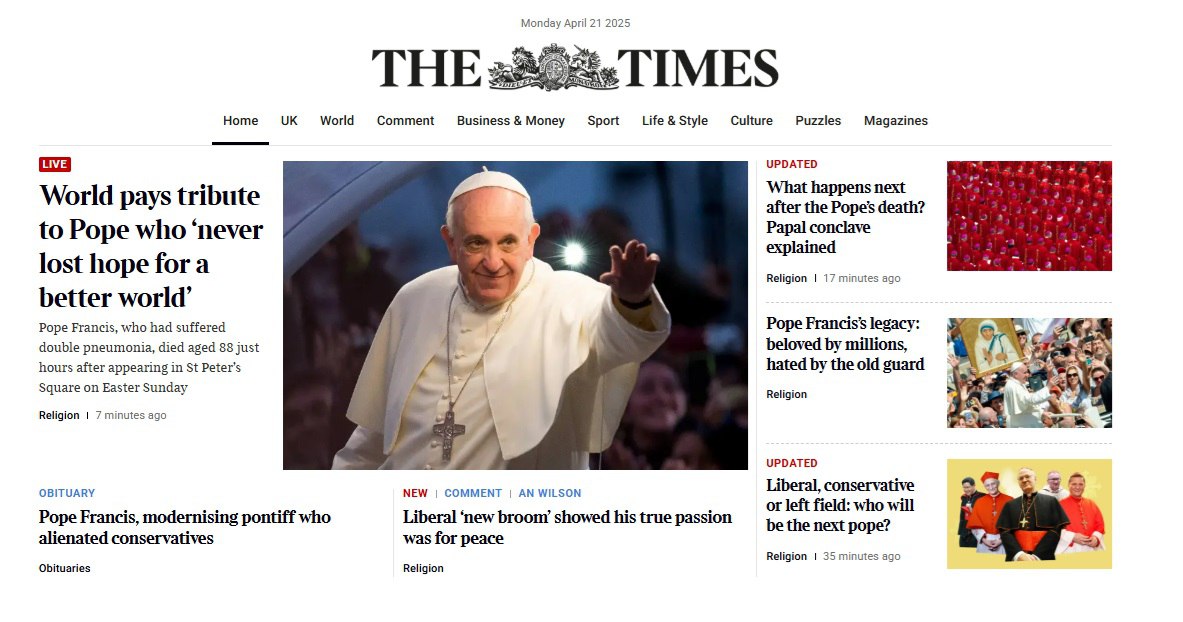Open the Magazines section

pyautogui.click(x=896, y=121)
